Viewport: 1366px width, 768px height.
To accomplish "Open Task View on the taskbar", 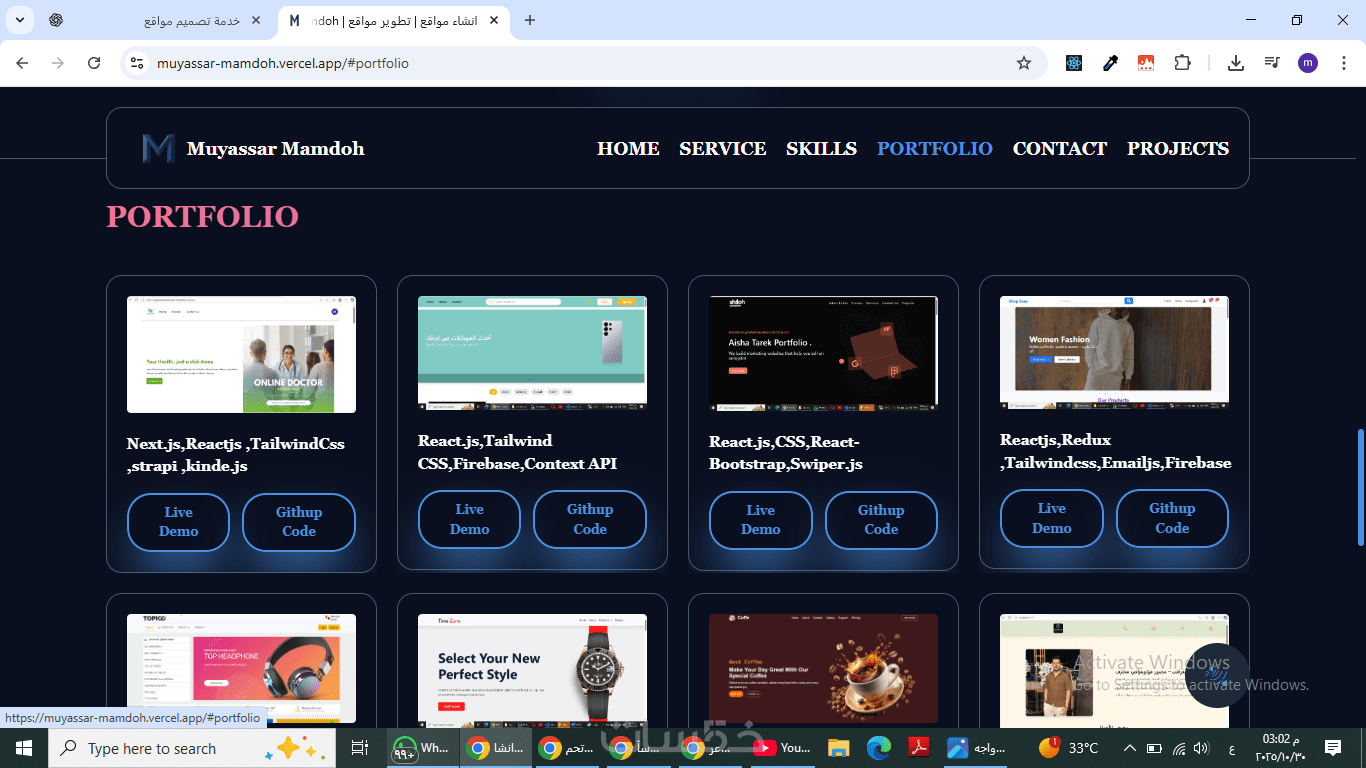I will click(360, 748).
